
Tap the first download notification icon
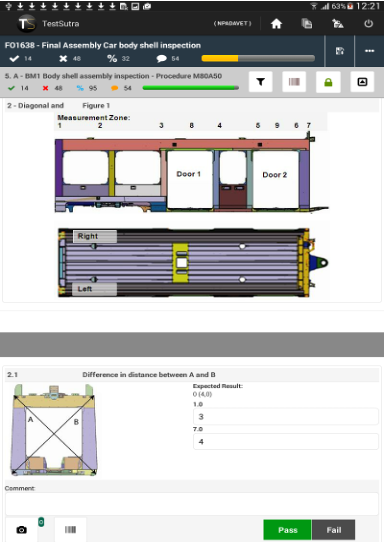point(20,6)
